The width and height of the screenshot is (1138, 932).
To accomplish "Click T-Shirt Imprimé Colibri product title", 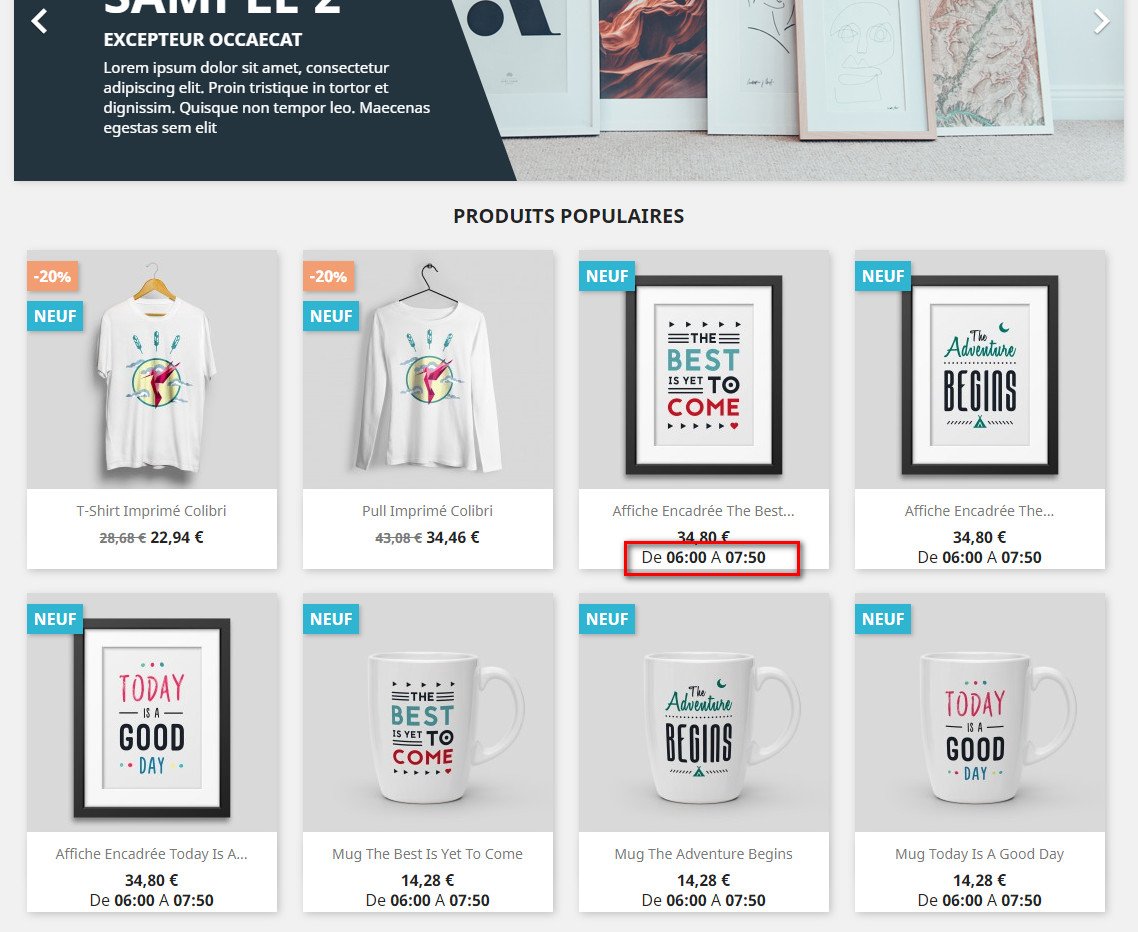I will [152, 511].
